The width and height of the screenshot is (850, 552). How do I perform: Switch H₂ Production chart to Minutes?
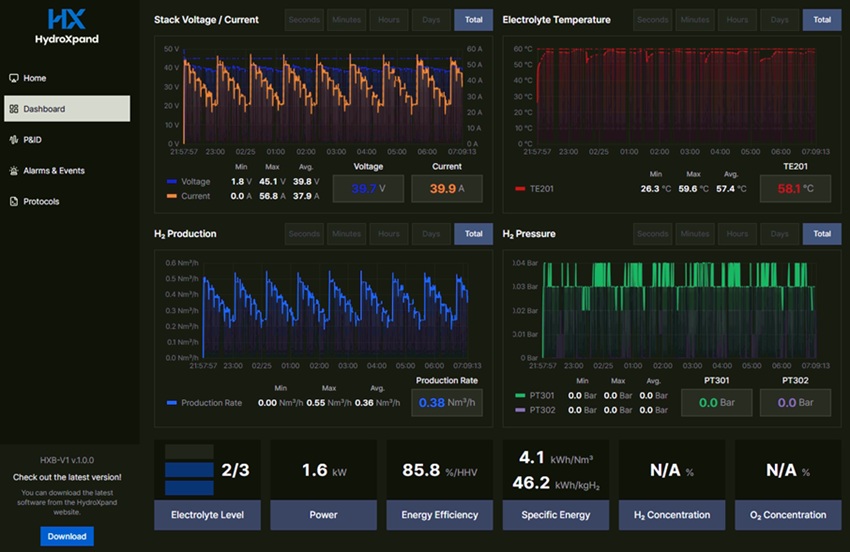click(346, 234)
